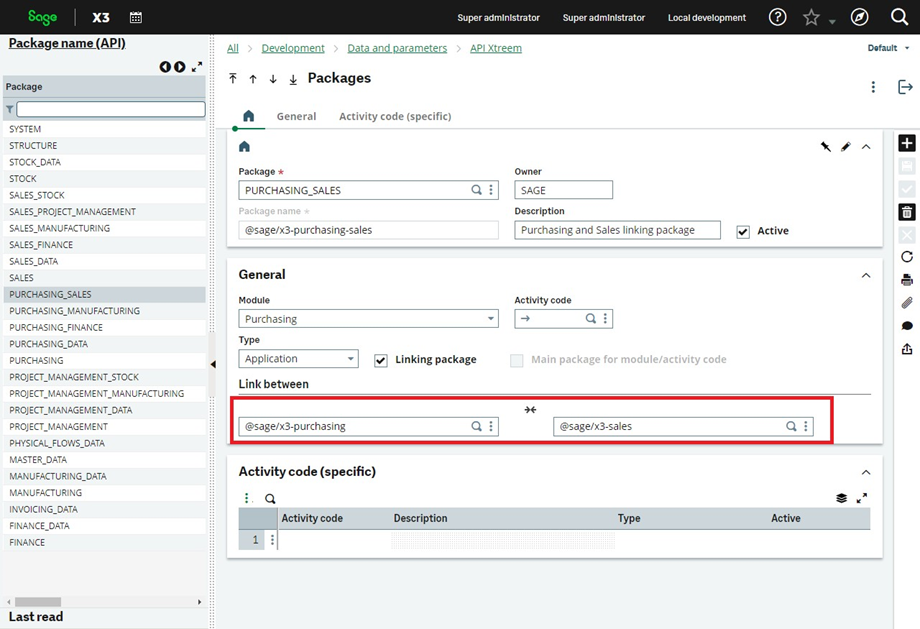Screen dimensions: 920x629
Task: Search in the Package field lookup
Action: coord(476,190)
